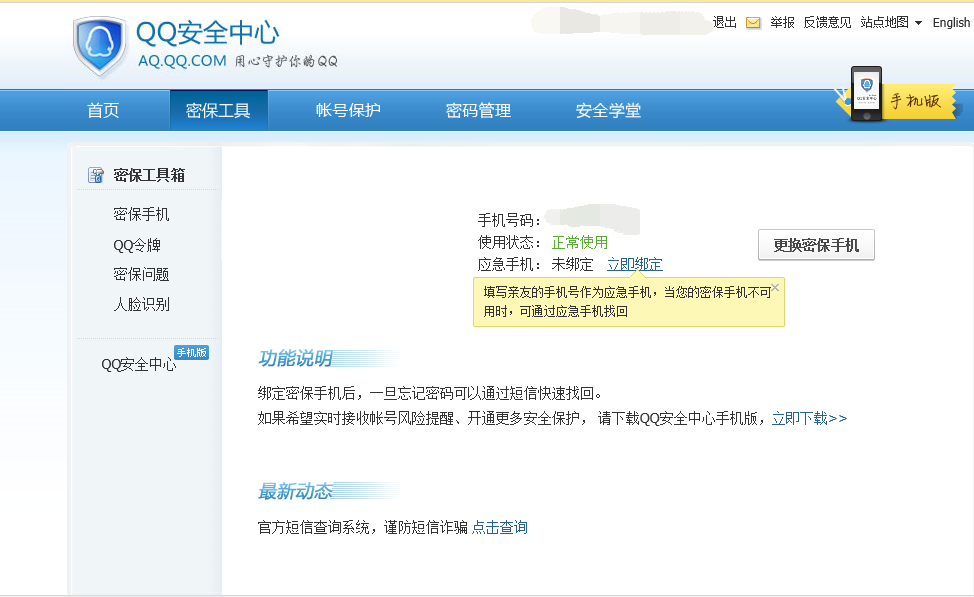
Task: Click the 用心守护你的QQ slogan text
Action: (286, 62)
